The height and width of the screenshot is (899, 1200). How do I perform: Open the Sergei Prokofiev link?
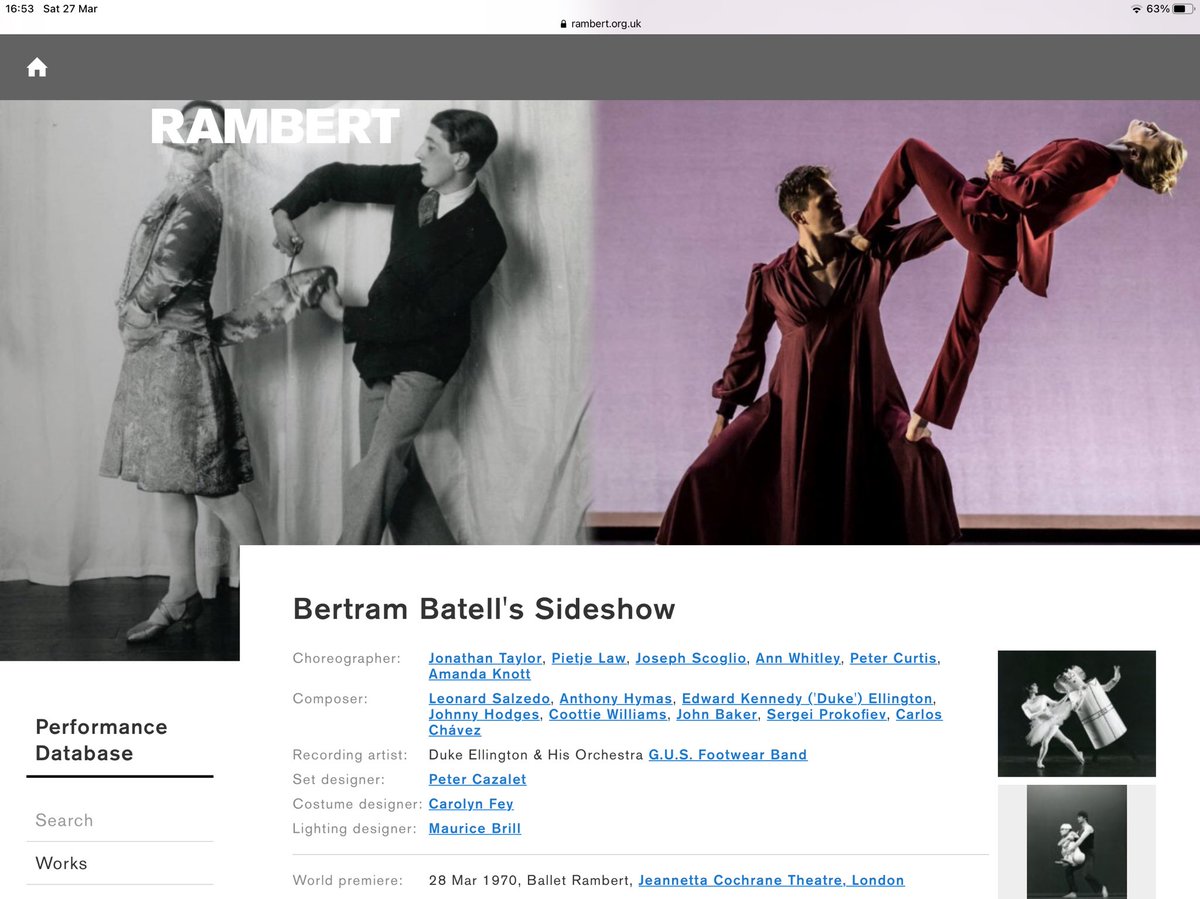[x=826, y=715]
